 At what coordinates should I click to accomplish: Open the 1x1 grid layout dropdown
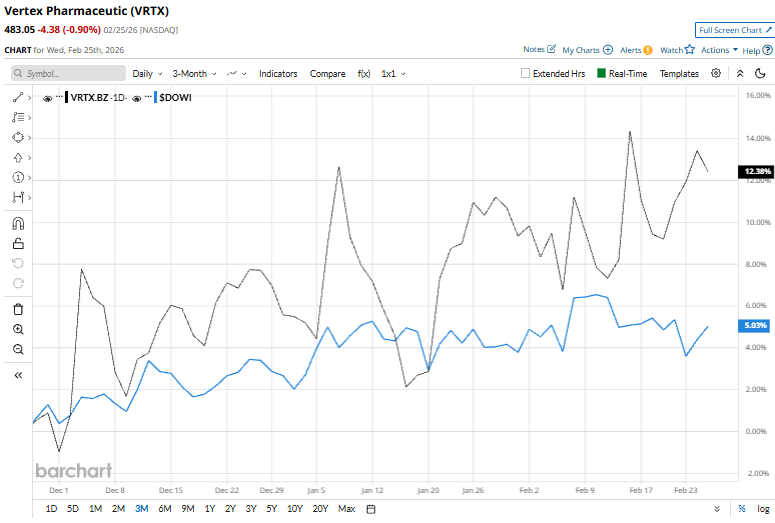click(x=393, y=74)
